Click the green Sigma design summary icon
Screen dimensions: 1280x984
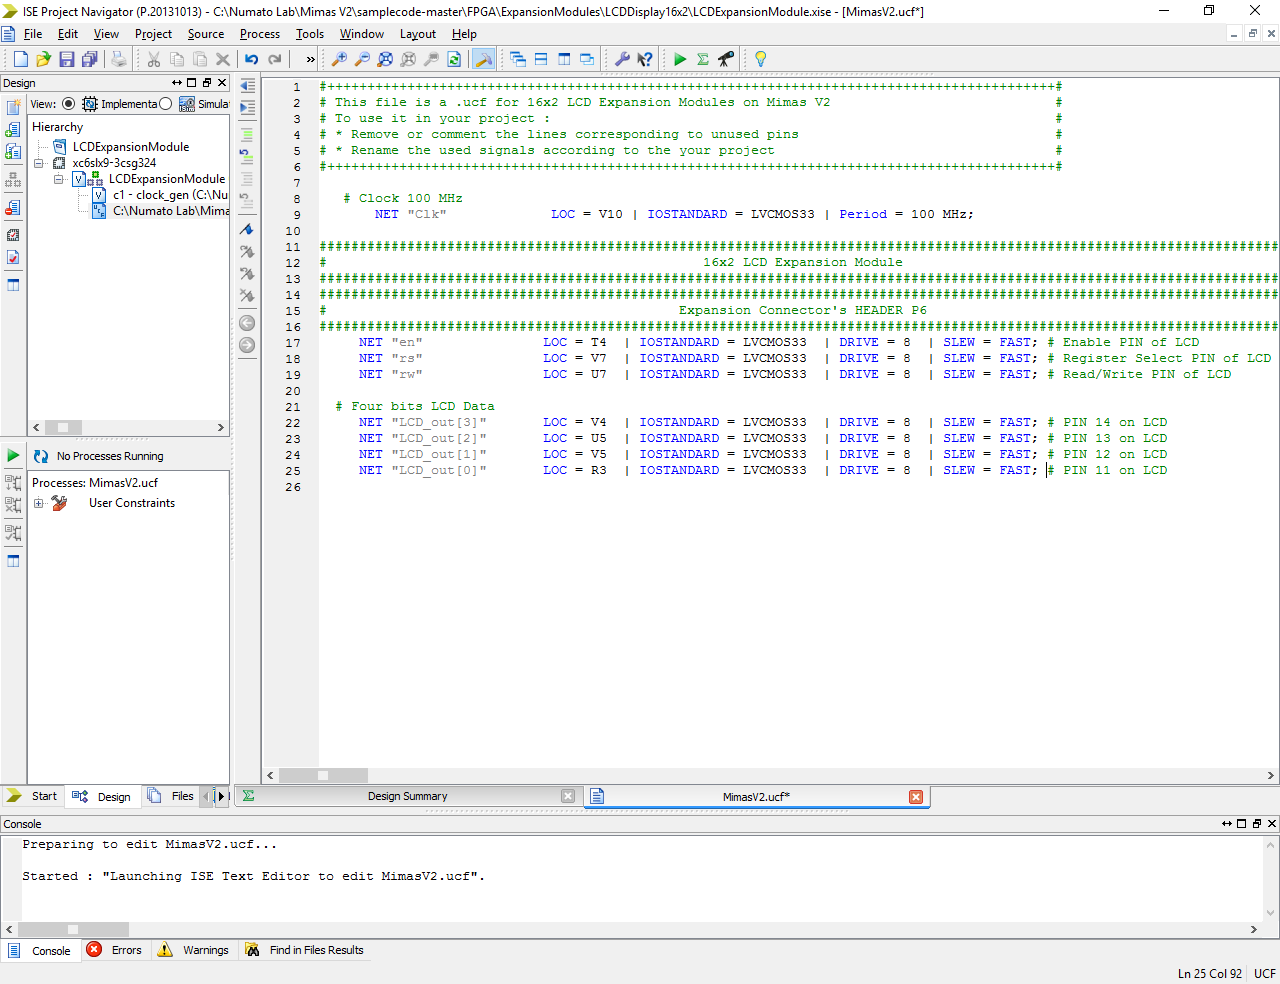click(x=703, y=59)
